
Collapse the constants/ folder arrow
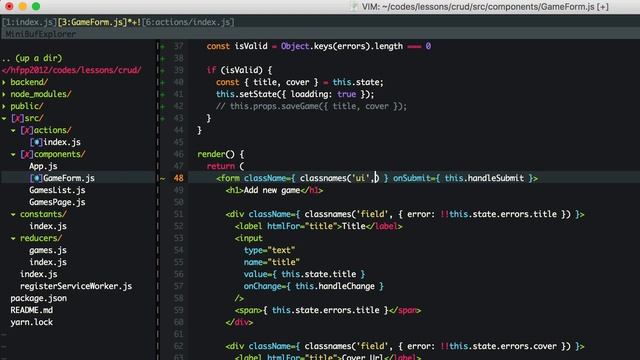(x=13, y=214)
